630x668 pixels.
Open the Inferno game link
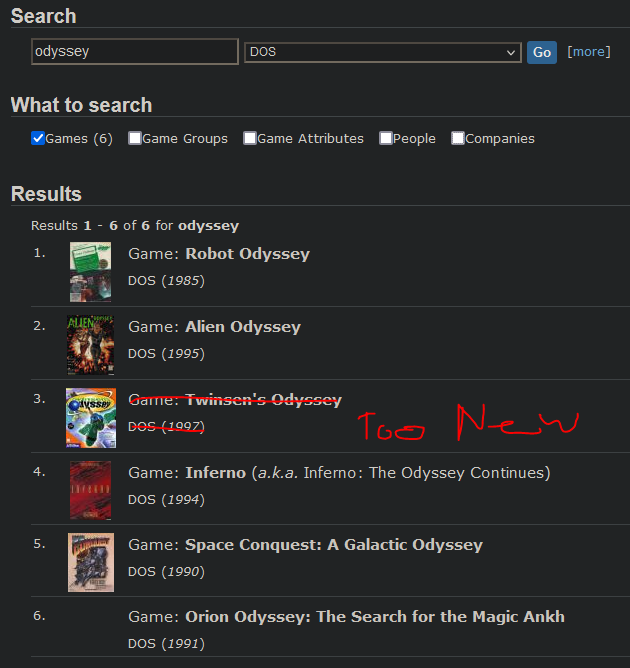pyautogui.click(x=216, y=472)
